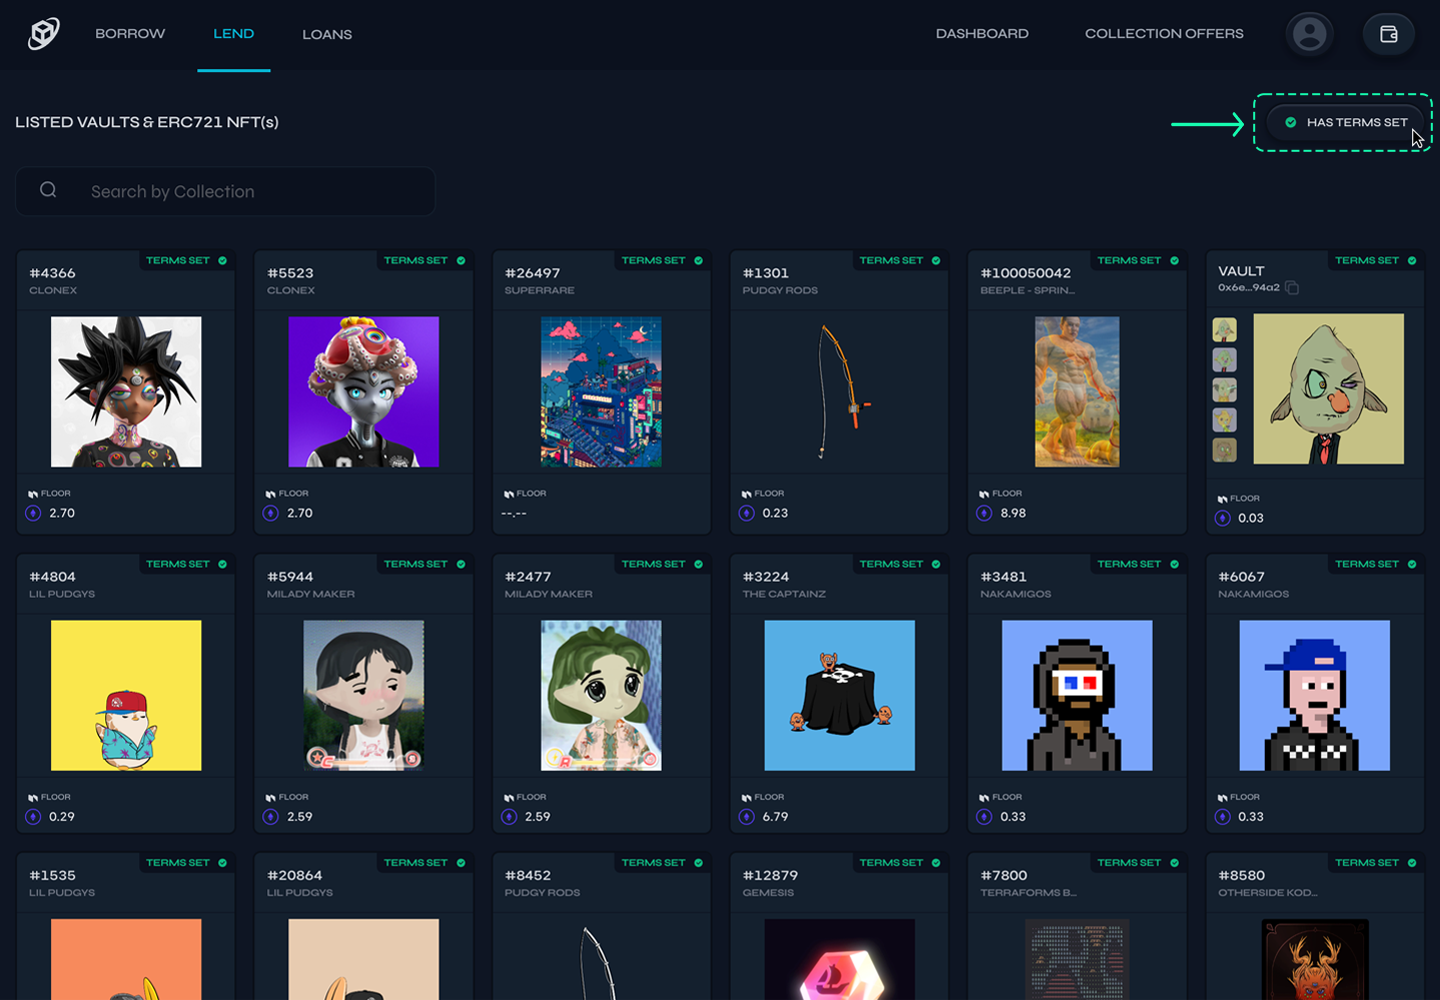
Task: Click the app logo in the header
Action: [44, 34]
